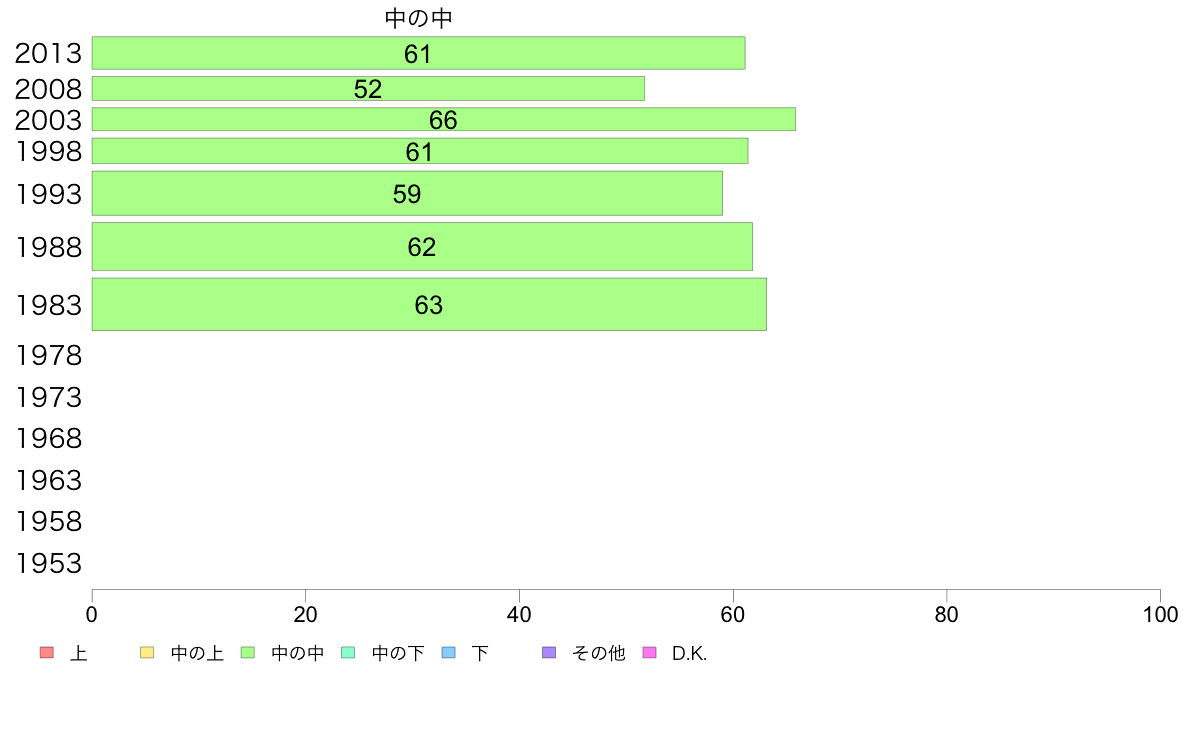This screenshot has width=1188, height=736.
Task: Click the green 中の中 legend swatch
Action: (248, 653)
